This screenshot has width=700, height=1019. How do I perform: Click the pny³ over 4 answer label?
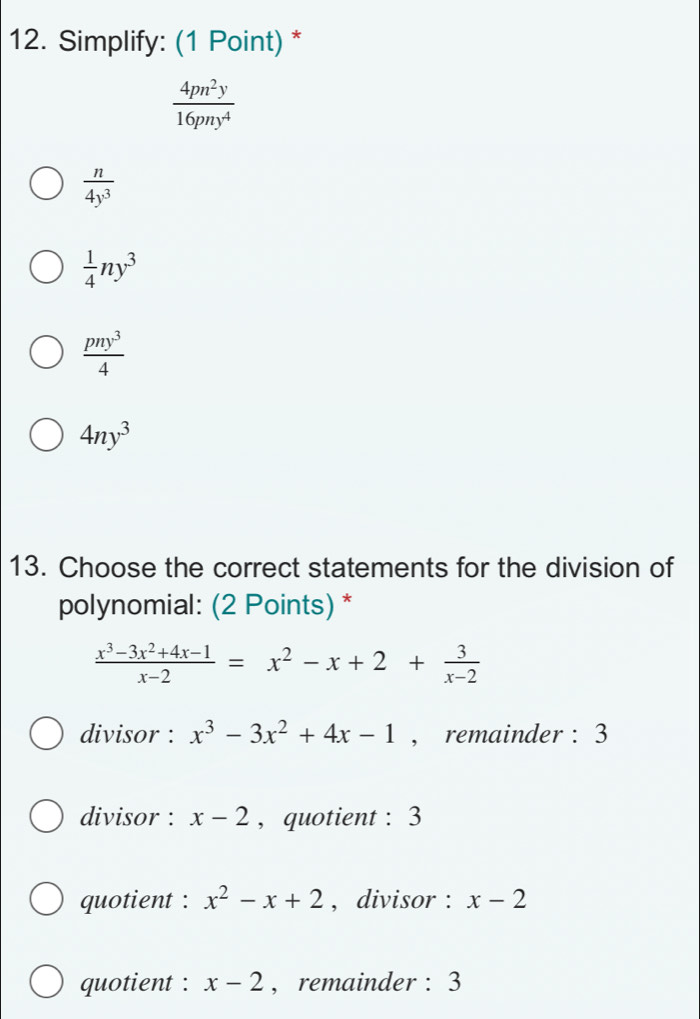pyautogui.click(x=103, y=352)
